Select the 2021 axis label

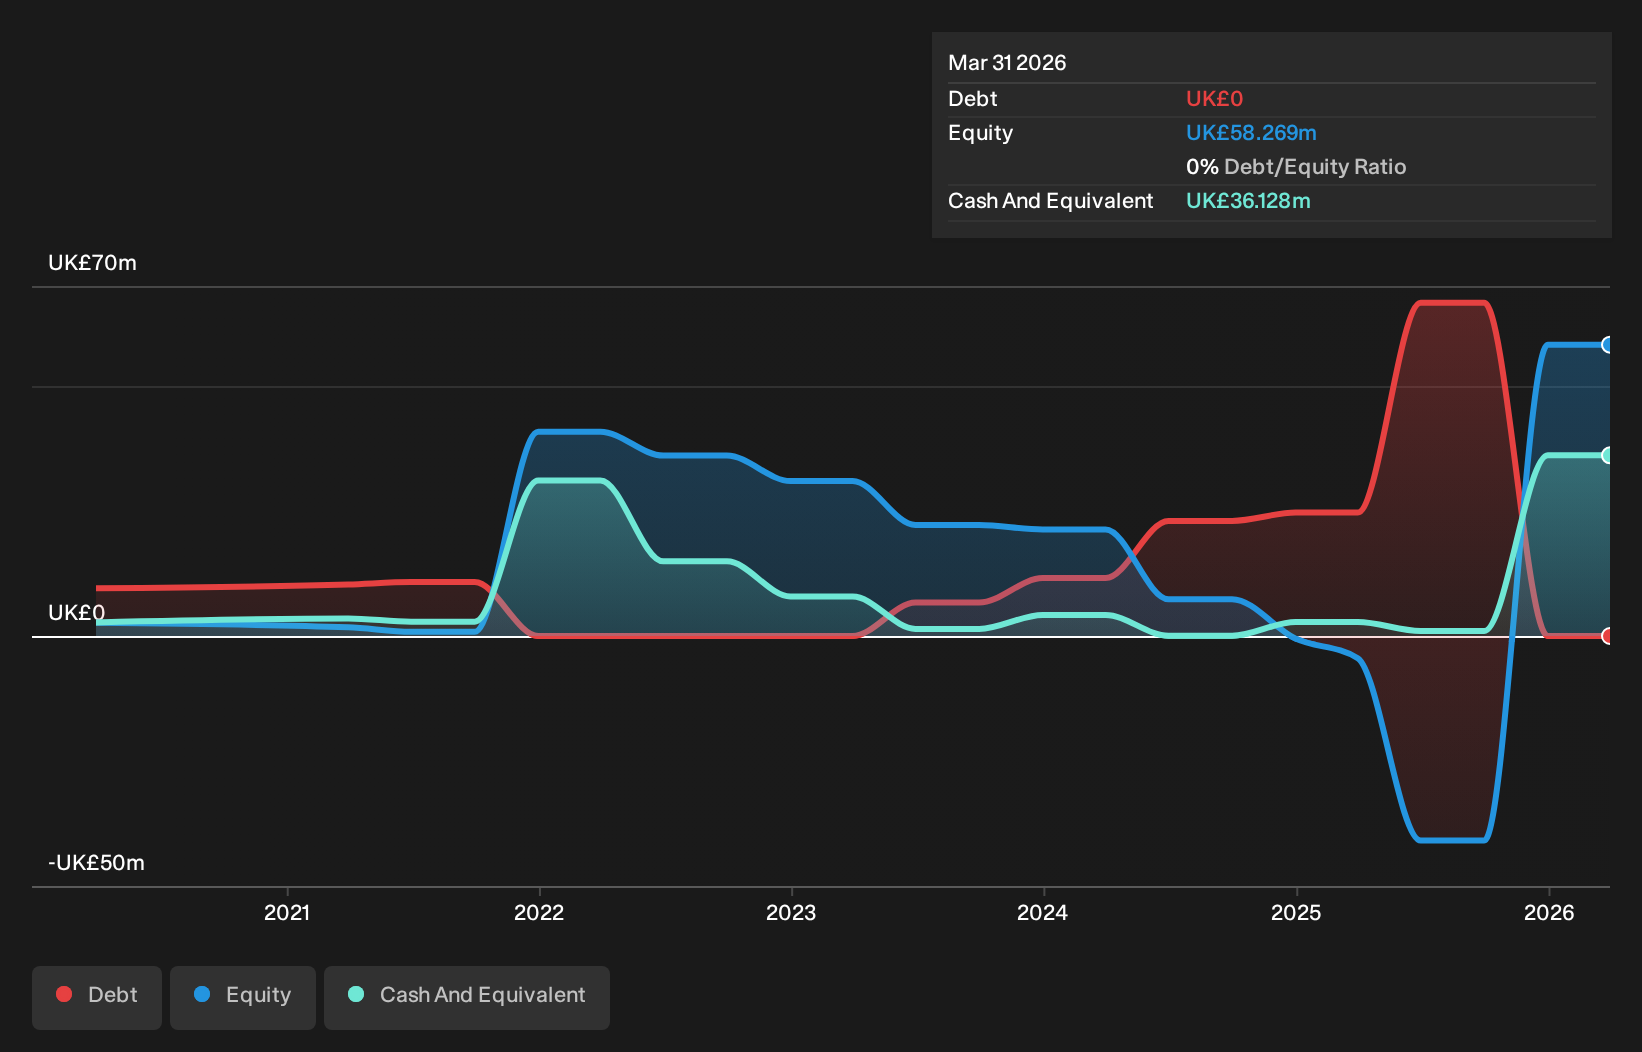pyautogui.click(x=287, y=912)
